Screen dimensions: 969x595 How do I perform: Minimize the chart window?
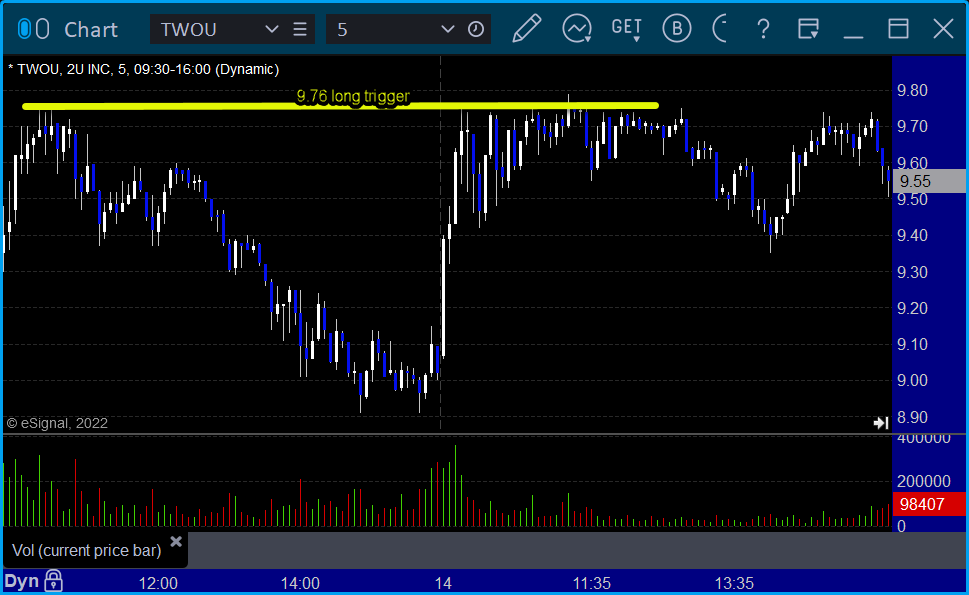853,37
